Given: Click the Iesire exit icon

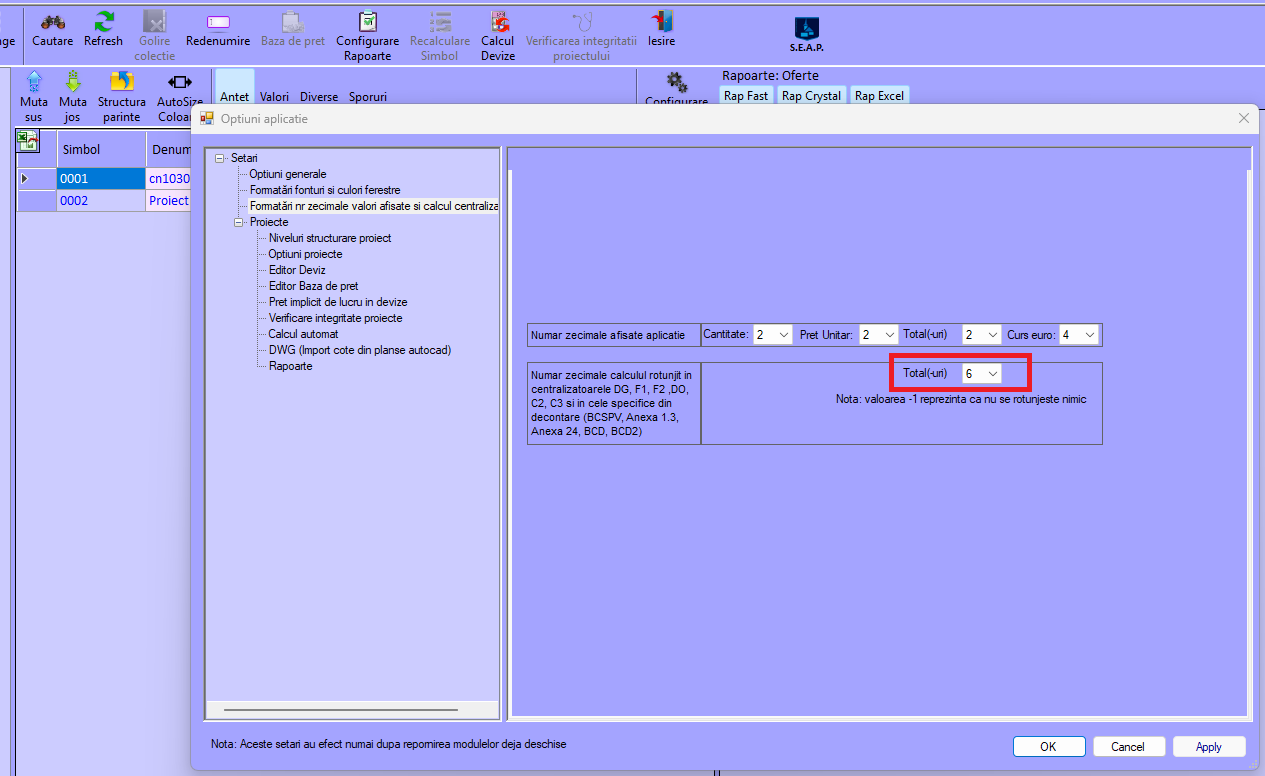Looking at the screenshot, I should coord(661,22).
